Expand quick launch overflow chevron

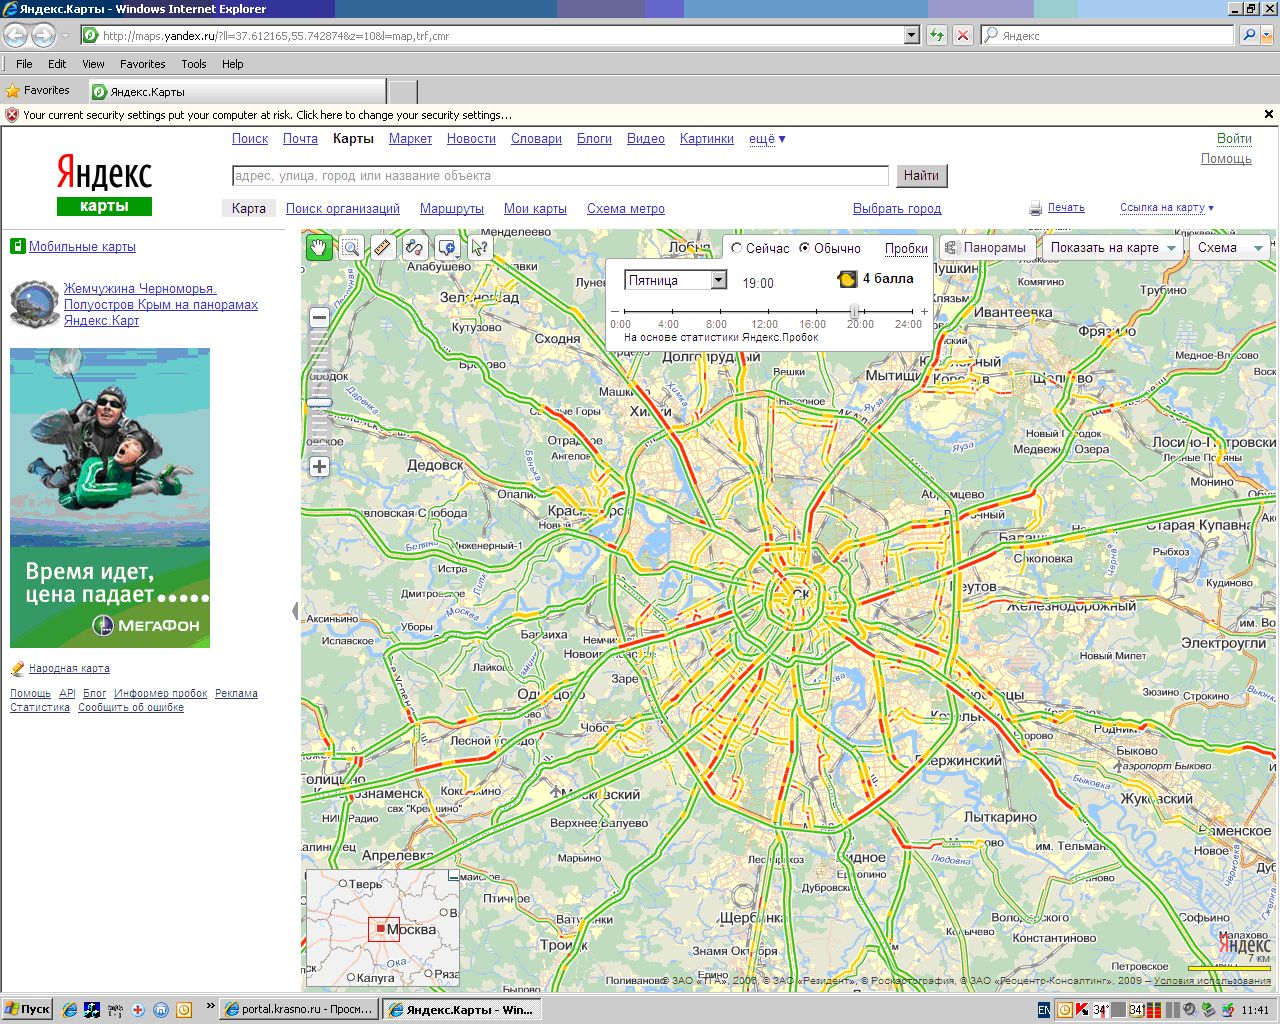click(210, 1007)
